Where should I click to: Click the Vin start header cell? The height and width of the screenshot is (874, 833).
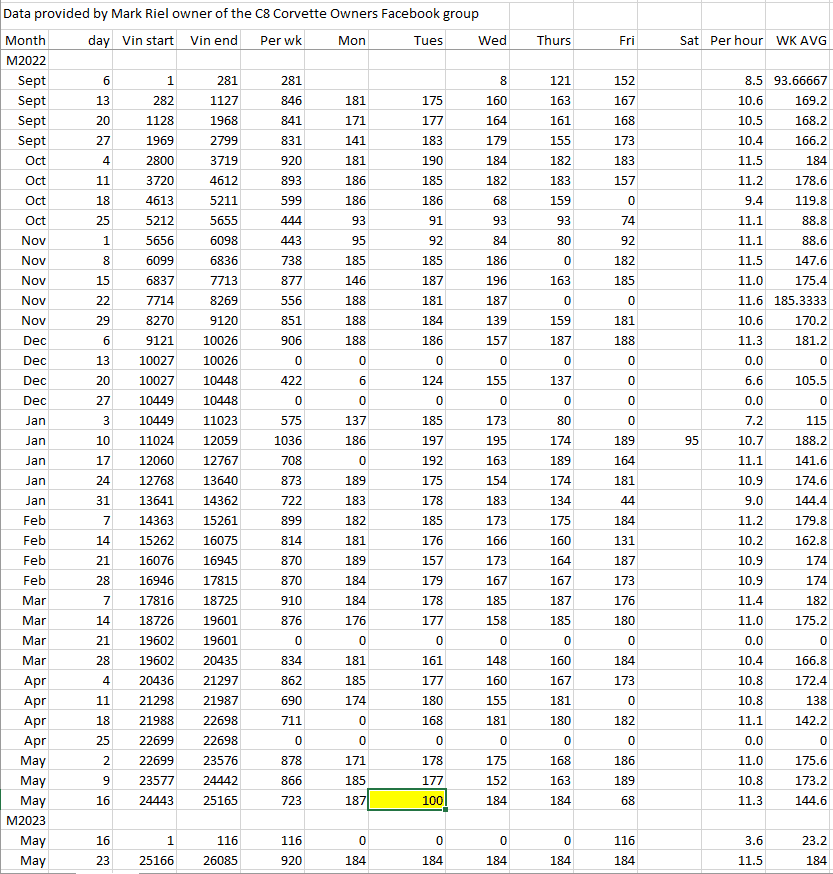pos(148,41)
